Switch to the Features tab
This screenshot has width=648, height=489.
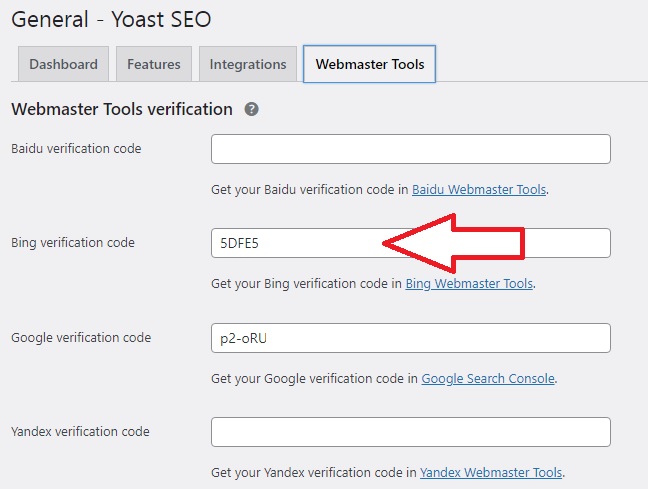pyautogui.click(x=154, y=64)
